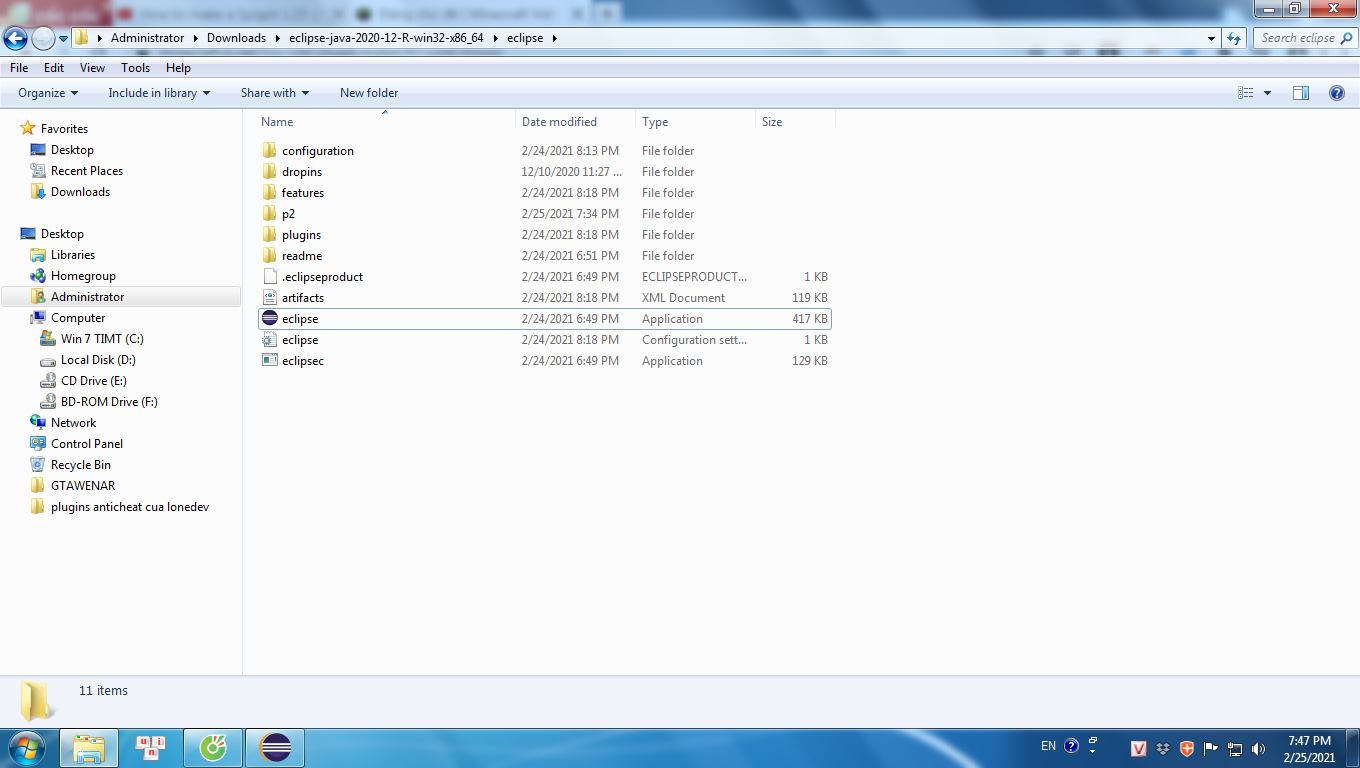Image resolution: width=1360 pixels, height=768 pixels.
Task: Open Recycle Bin from the navigation pane
Action: pyautogui.click(x=81, y=465)
